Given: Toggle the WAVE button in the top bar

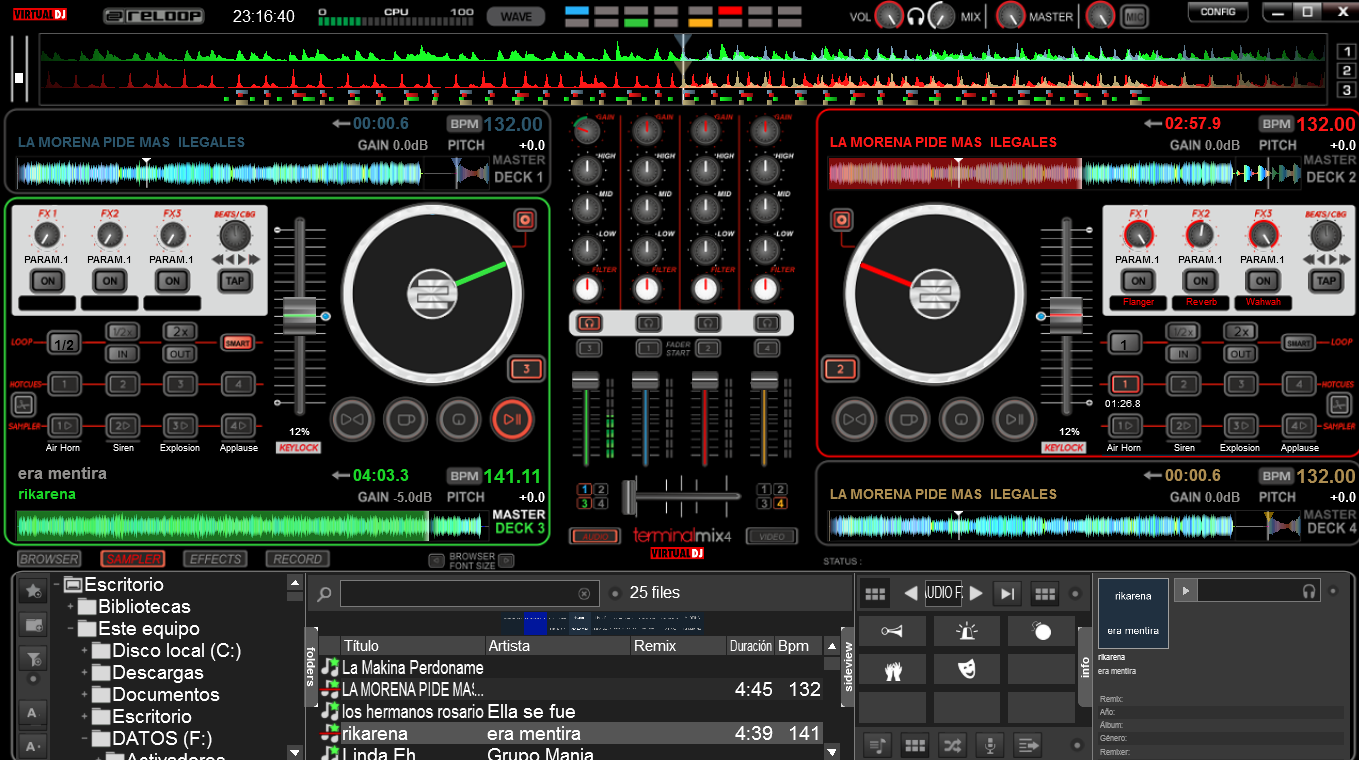Looking at the screenshot, I should pos(516,16).
